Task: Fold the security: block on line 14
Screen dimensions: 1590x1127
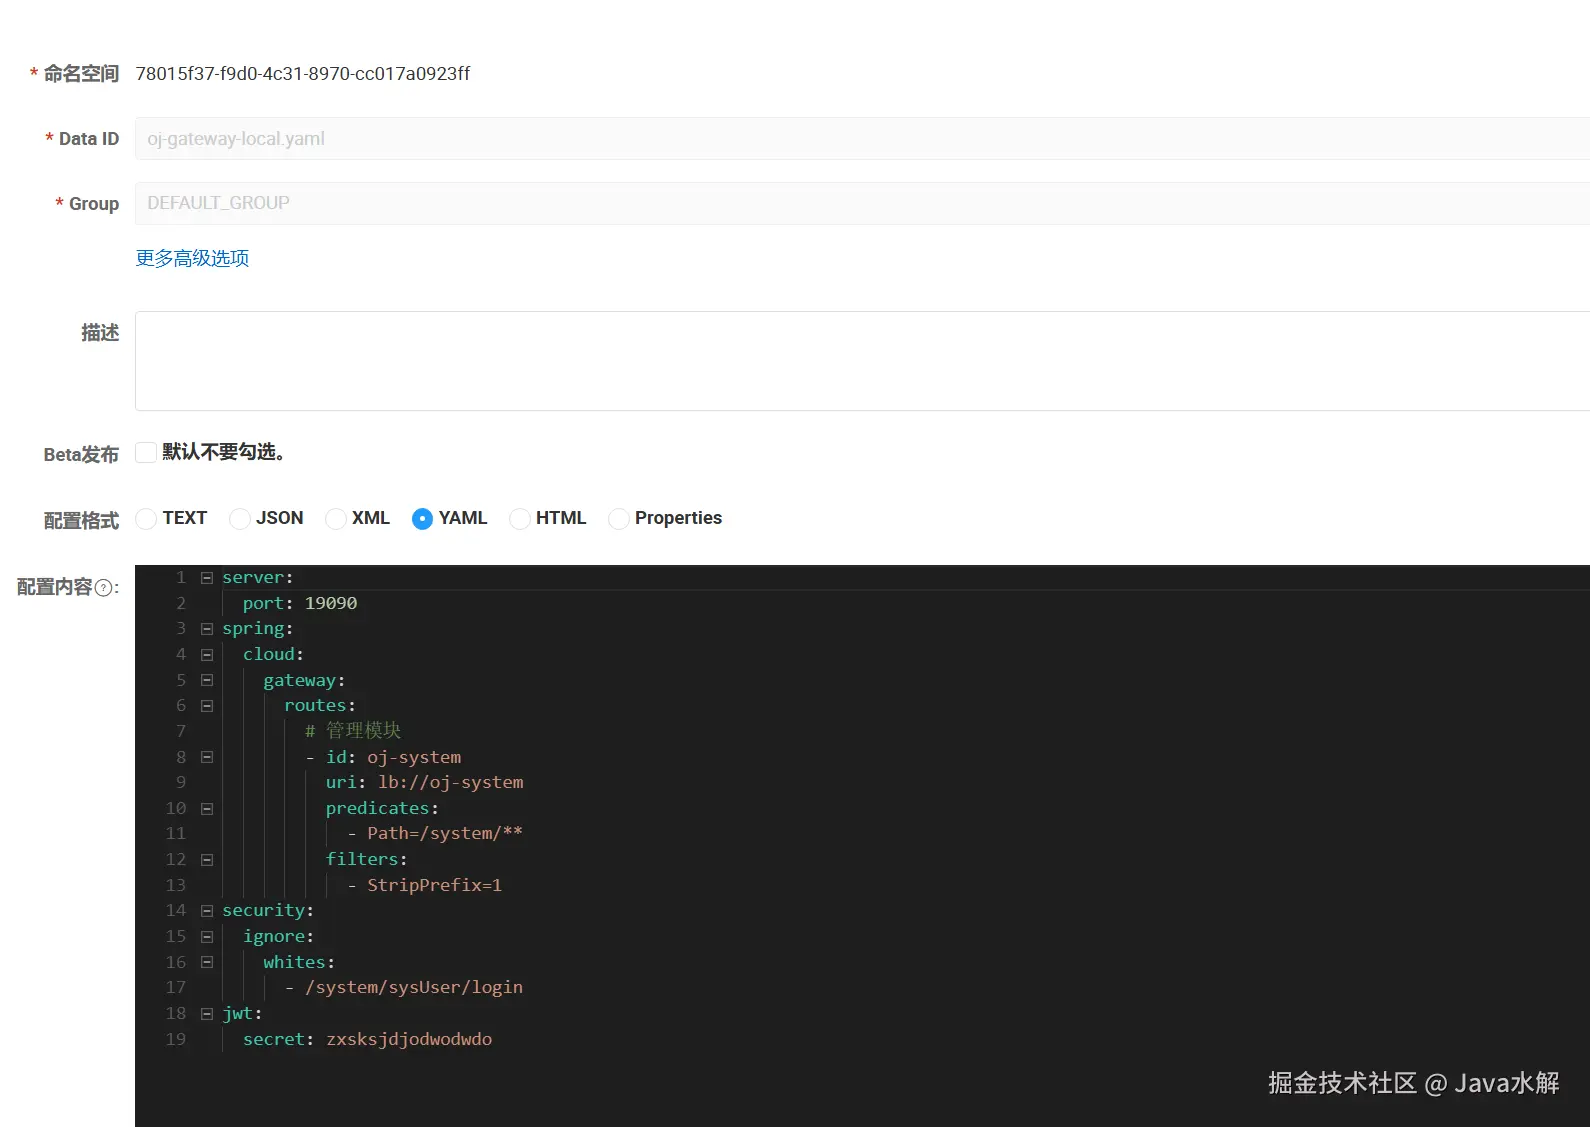Action: 207,911
